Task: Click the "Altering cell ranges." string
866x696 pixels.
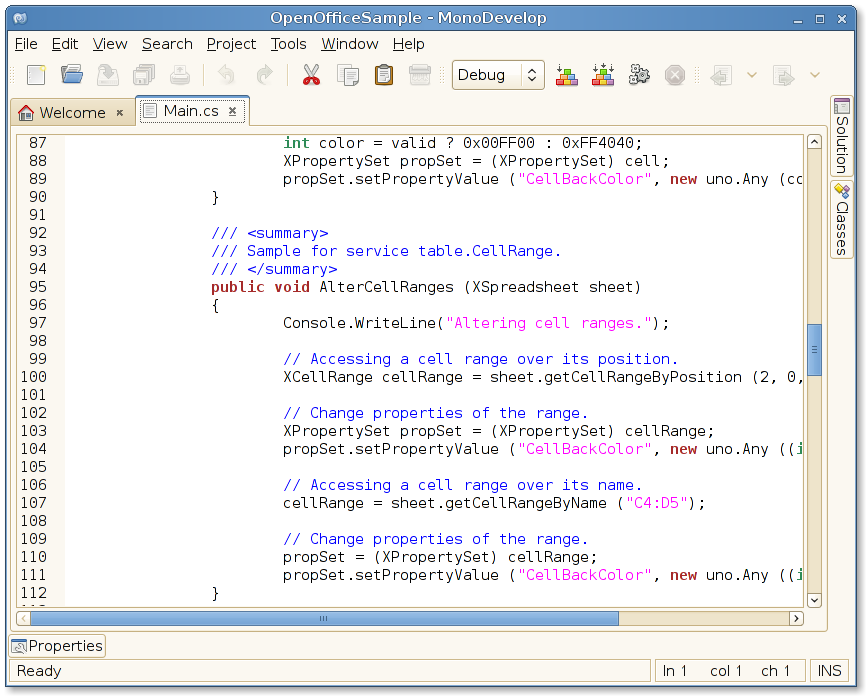Action: click(551, 323)
